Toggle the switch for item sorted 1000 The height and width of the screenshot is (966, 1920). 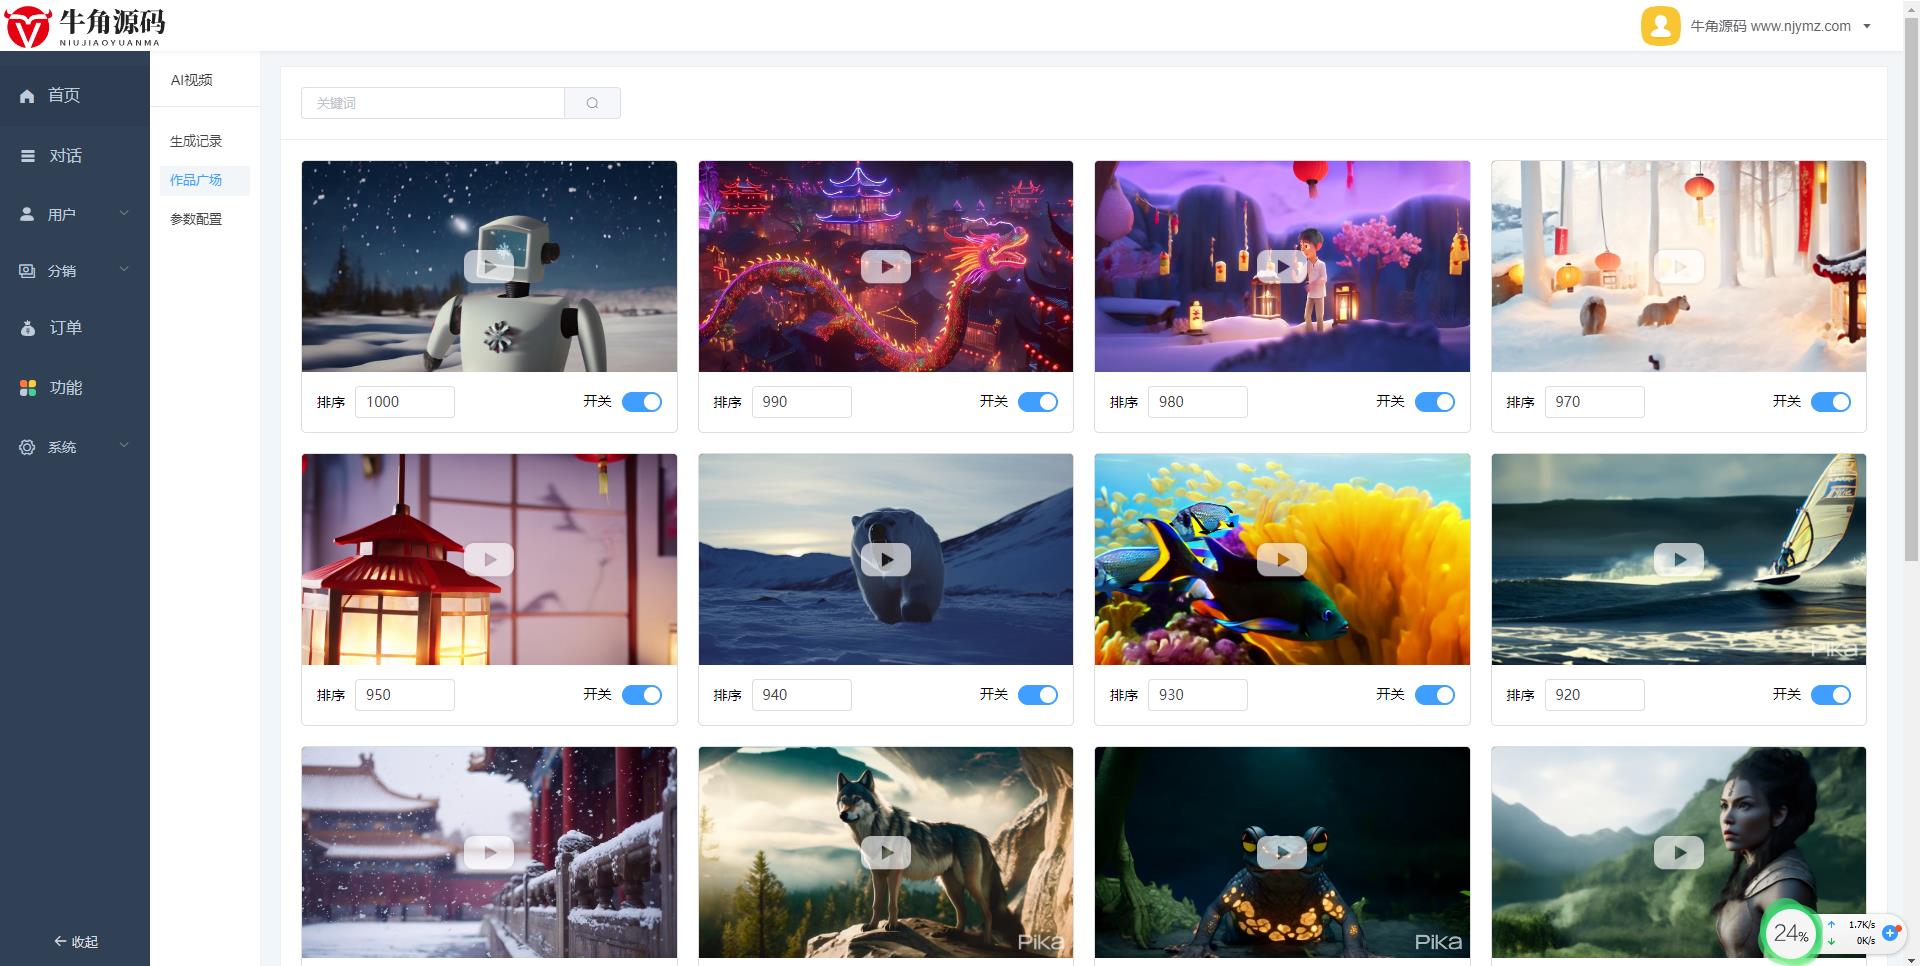pos(642,402)
